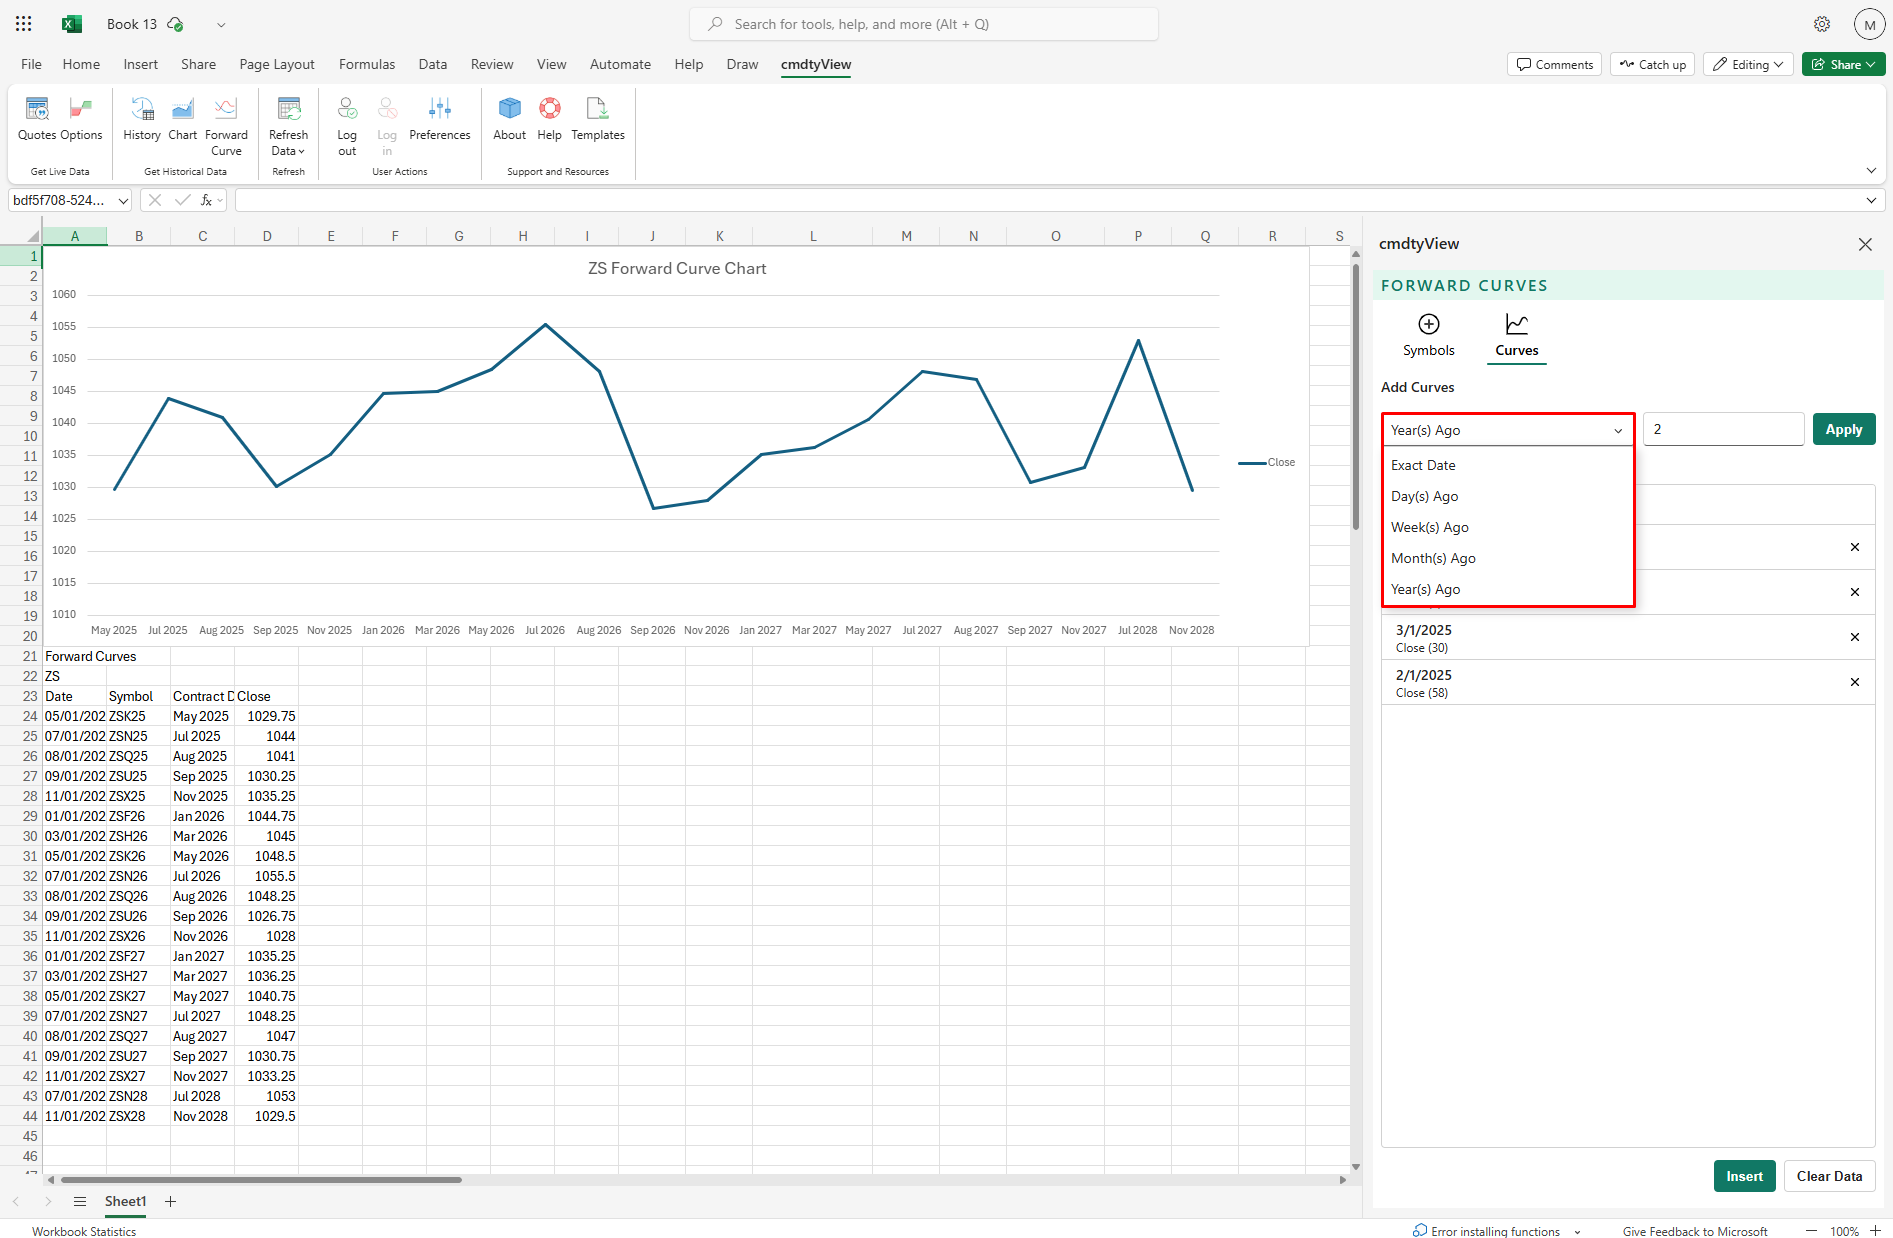Open the Chart historical data tool

coord(183,118)
